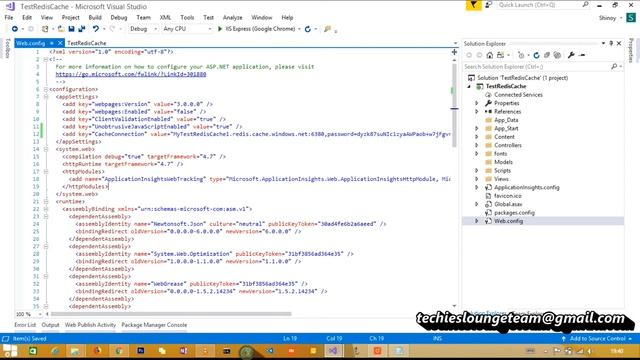Expand the References node

click(x=476, y=111)
